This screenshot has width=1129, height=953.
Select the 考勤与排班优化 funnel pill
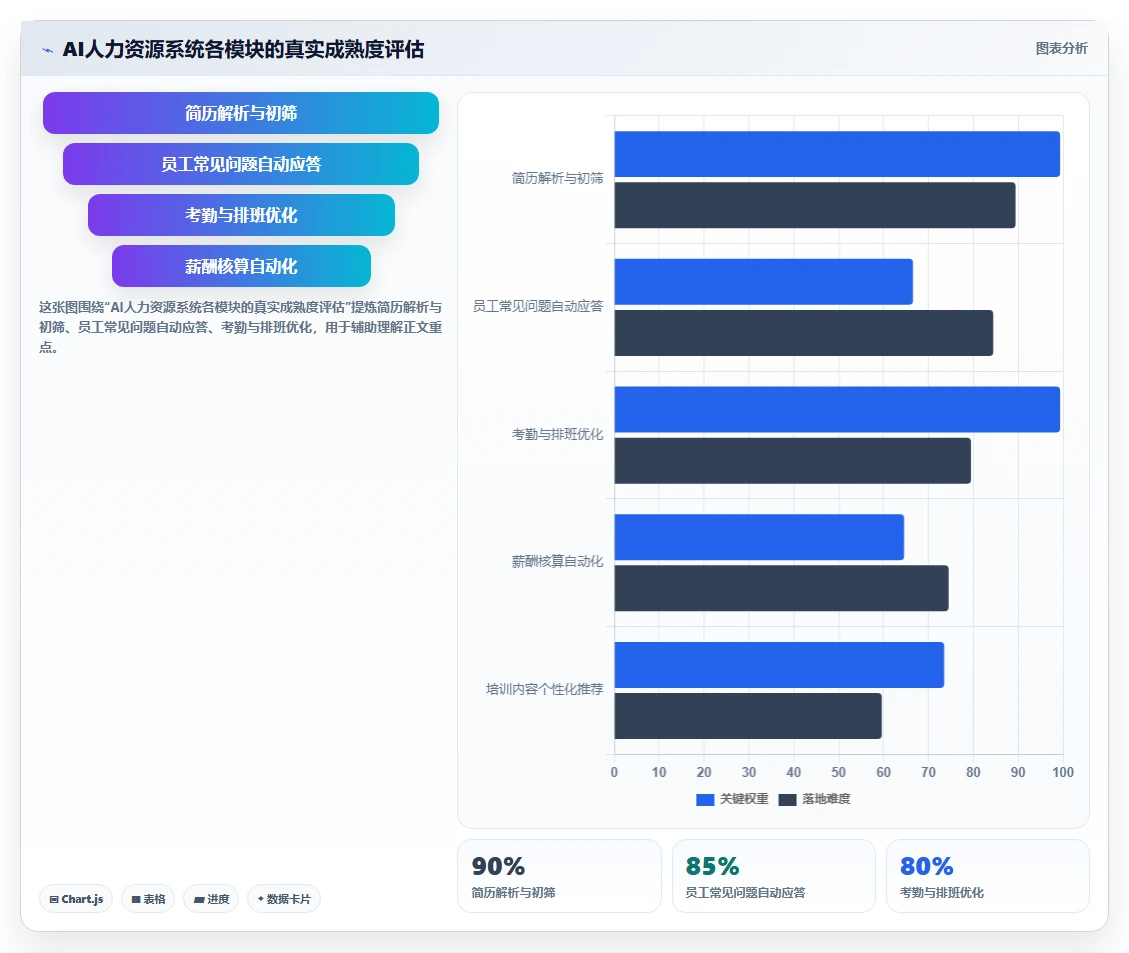pos(241,215)
